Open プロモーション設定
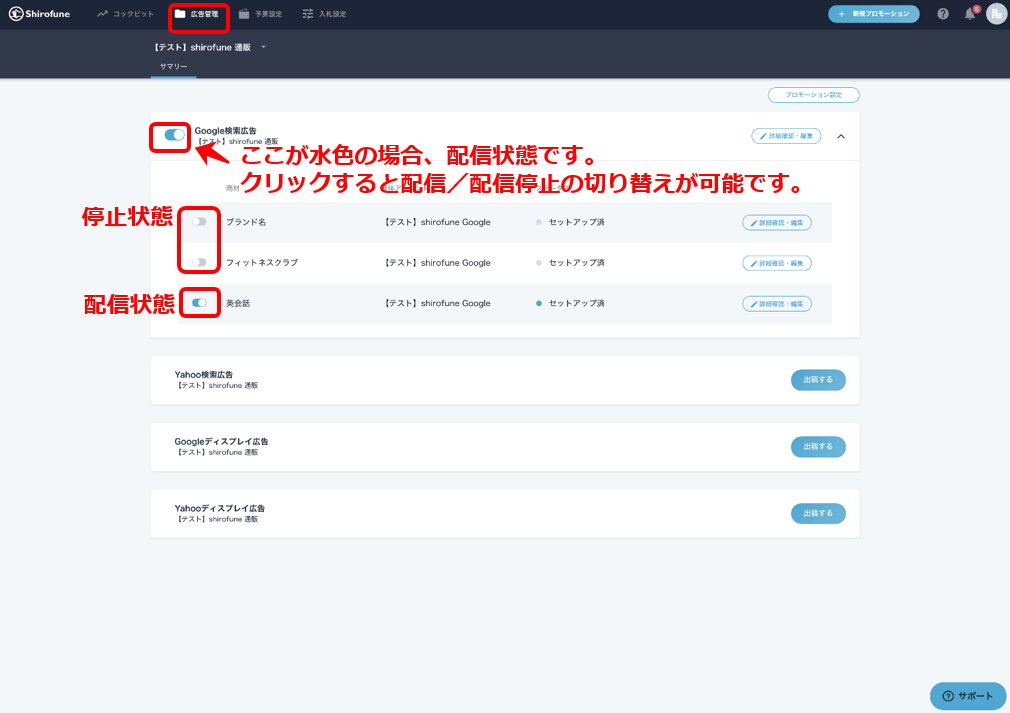 click(x=814, y=95)
